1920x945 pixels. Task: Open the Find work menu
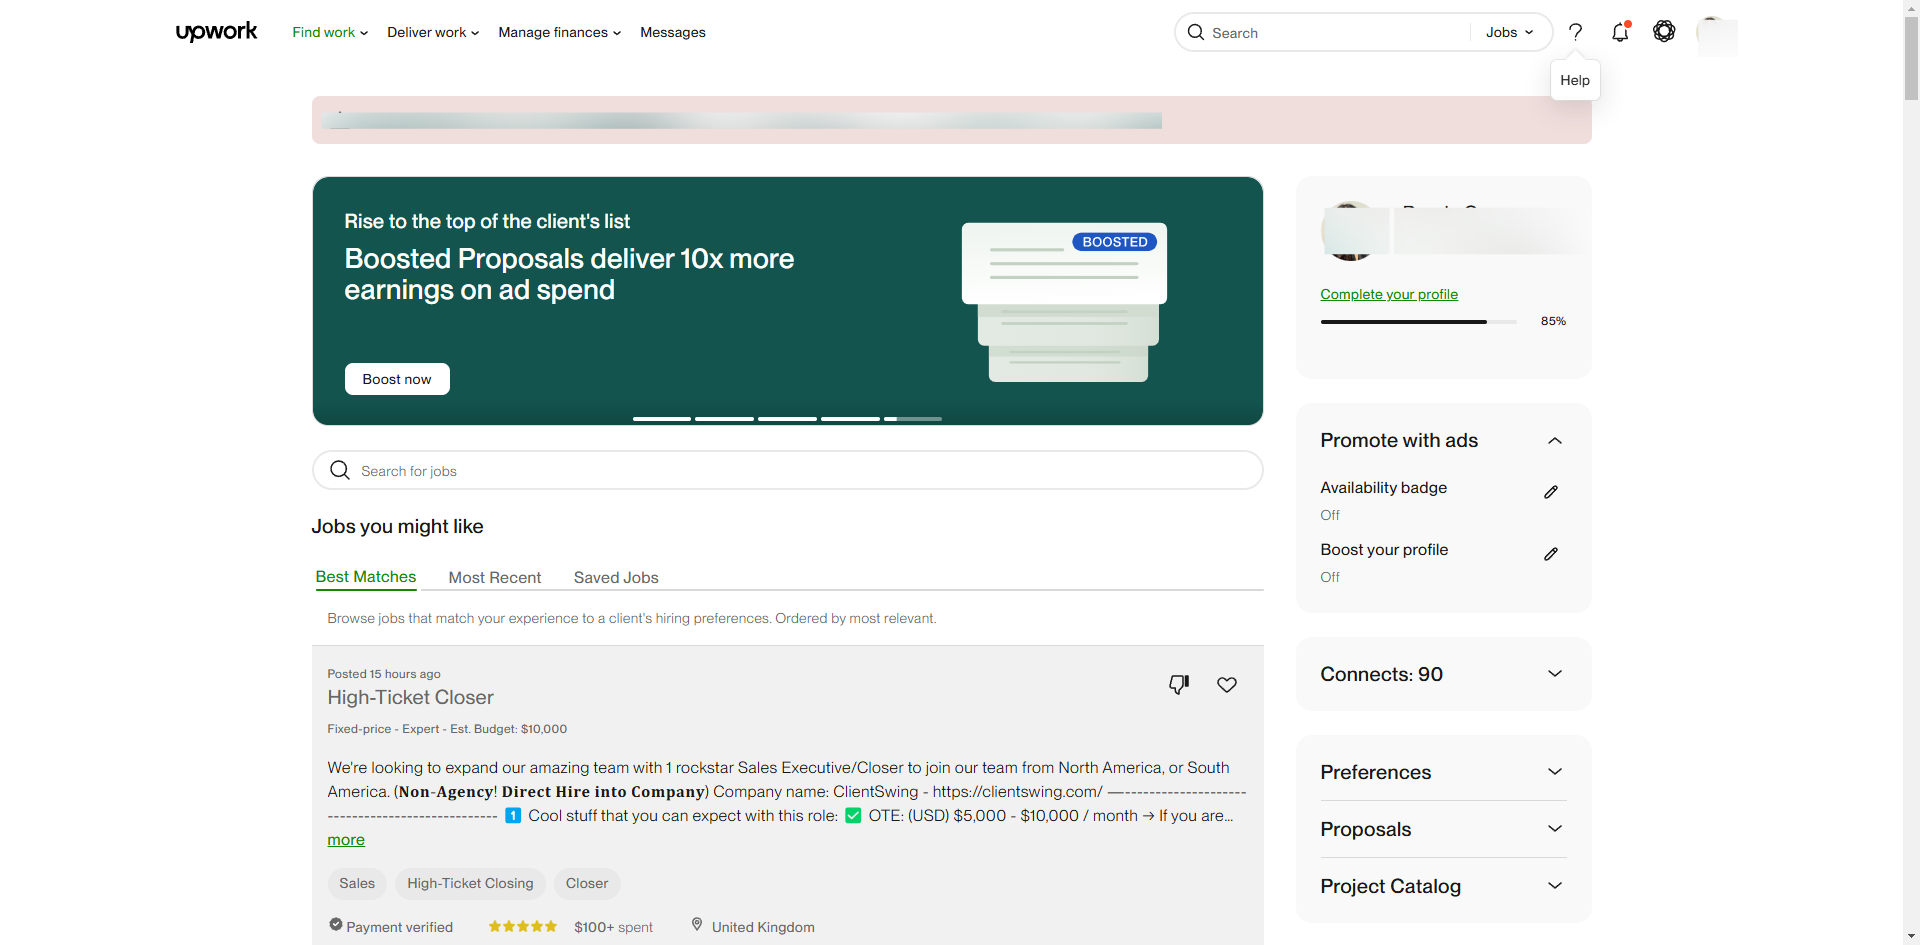coord(330,32)
